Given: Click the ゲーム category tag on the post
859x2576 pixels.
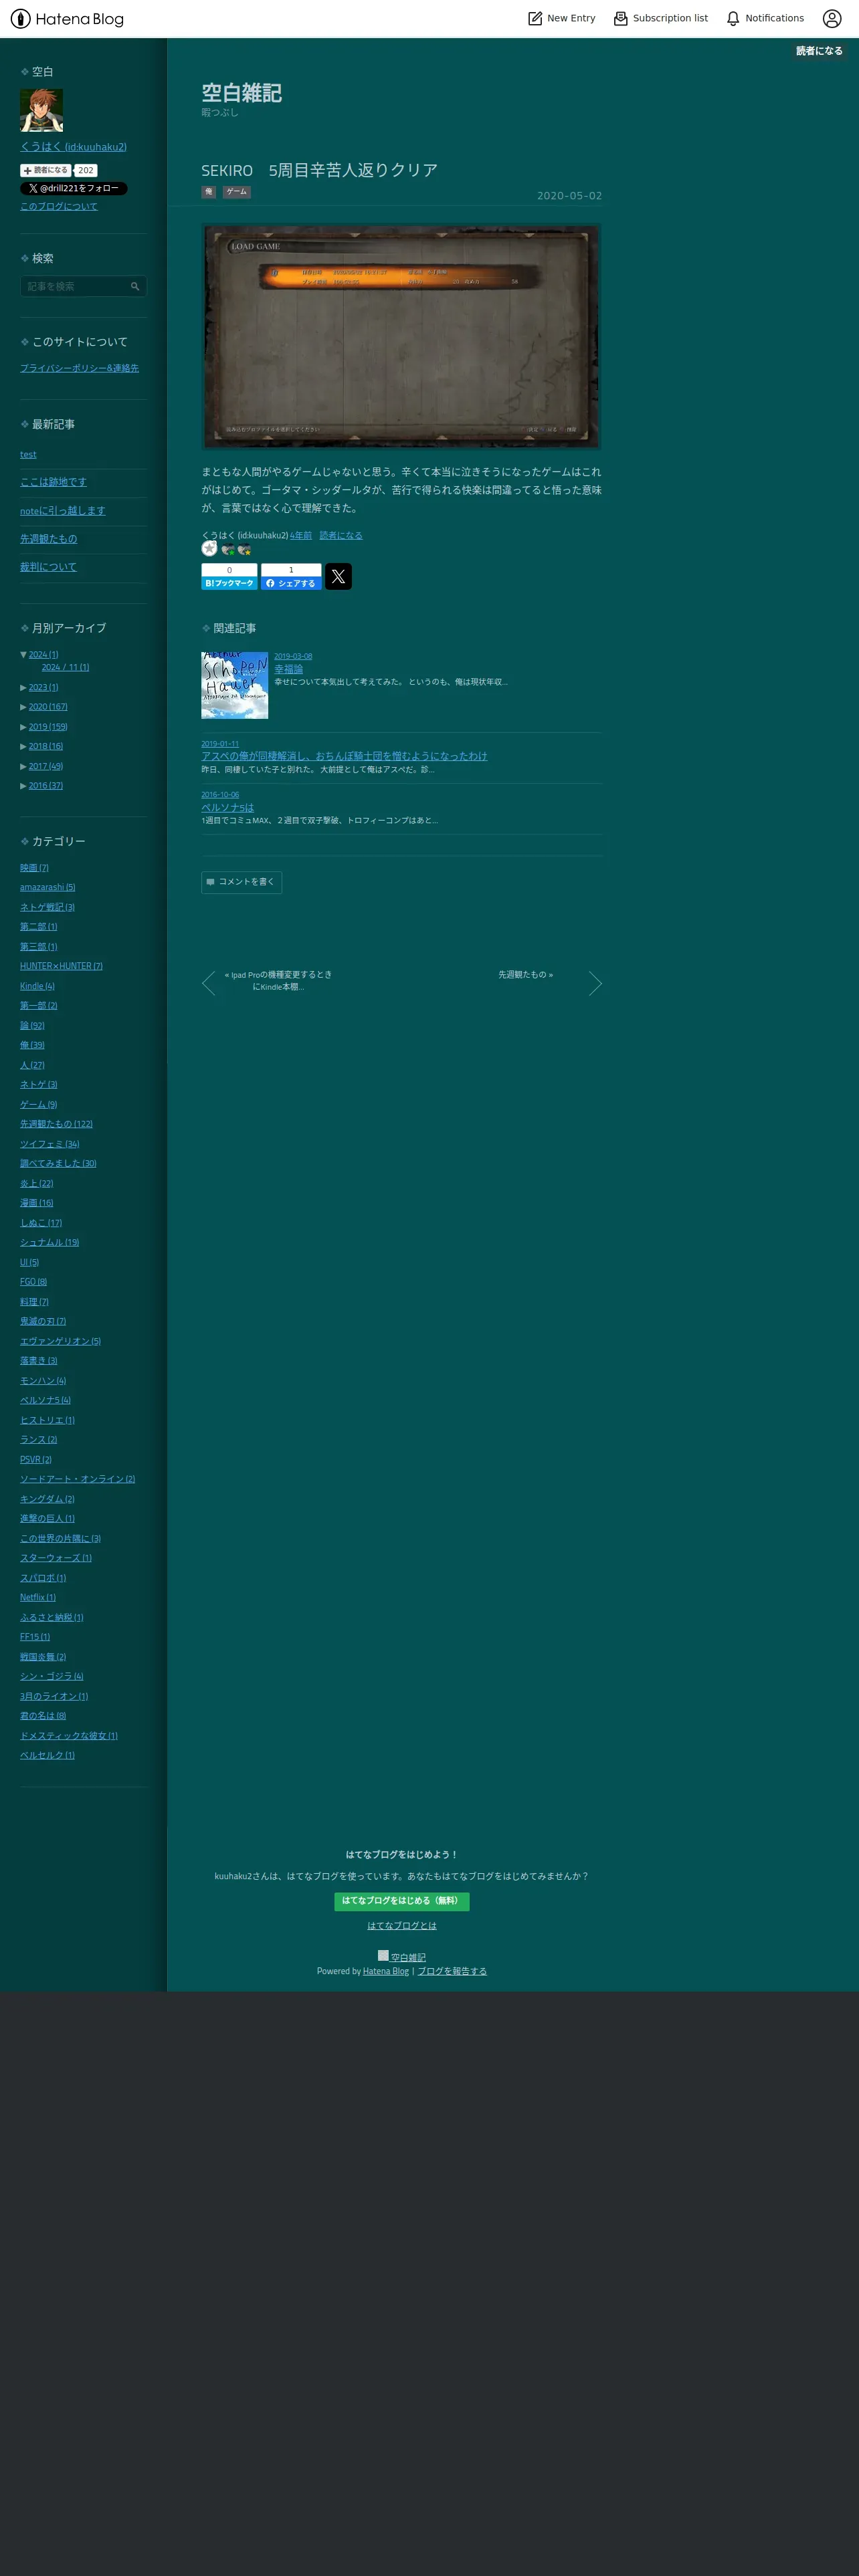Looking at the screenshot, I should 236,192.
